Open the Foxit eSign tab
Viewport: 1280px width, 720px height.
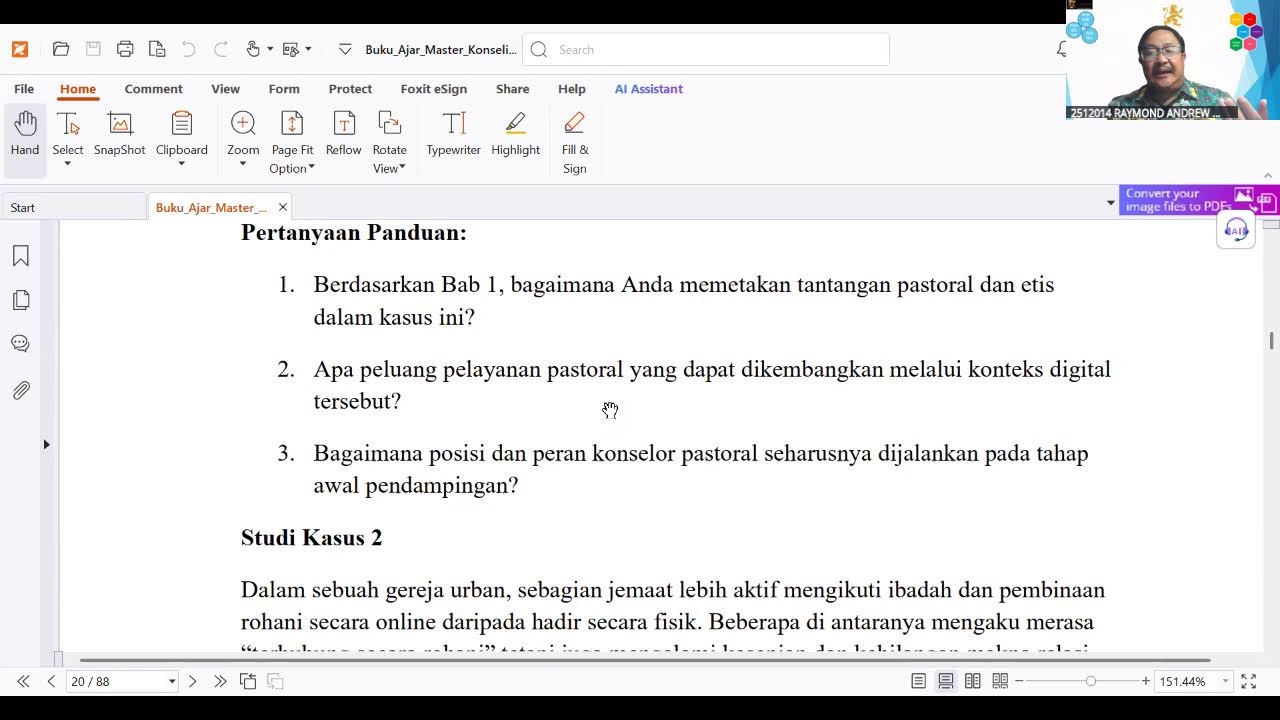[x=434, y=89]
